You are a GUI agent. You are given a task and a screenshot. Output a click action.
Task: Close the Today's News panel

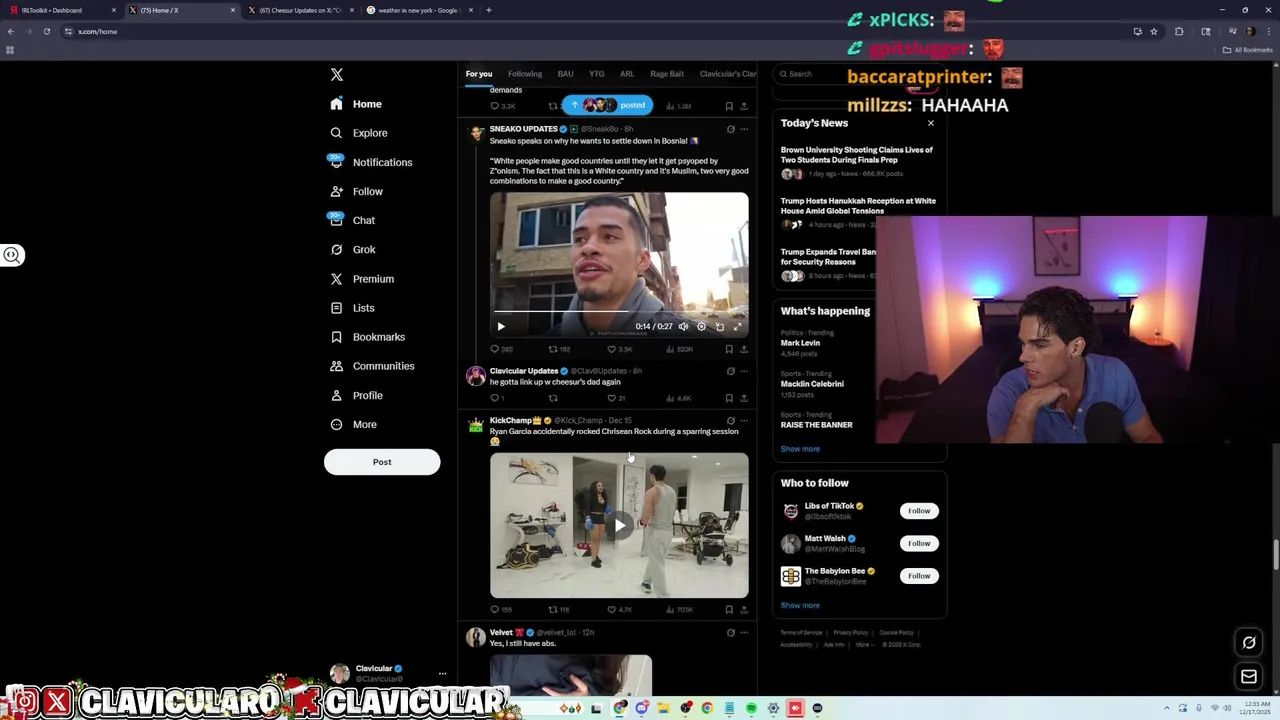click(x=931, y=123)
